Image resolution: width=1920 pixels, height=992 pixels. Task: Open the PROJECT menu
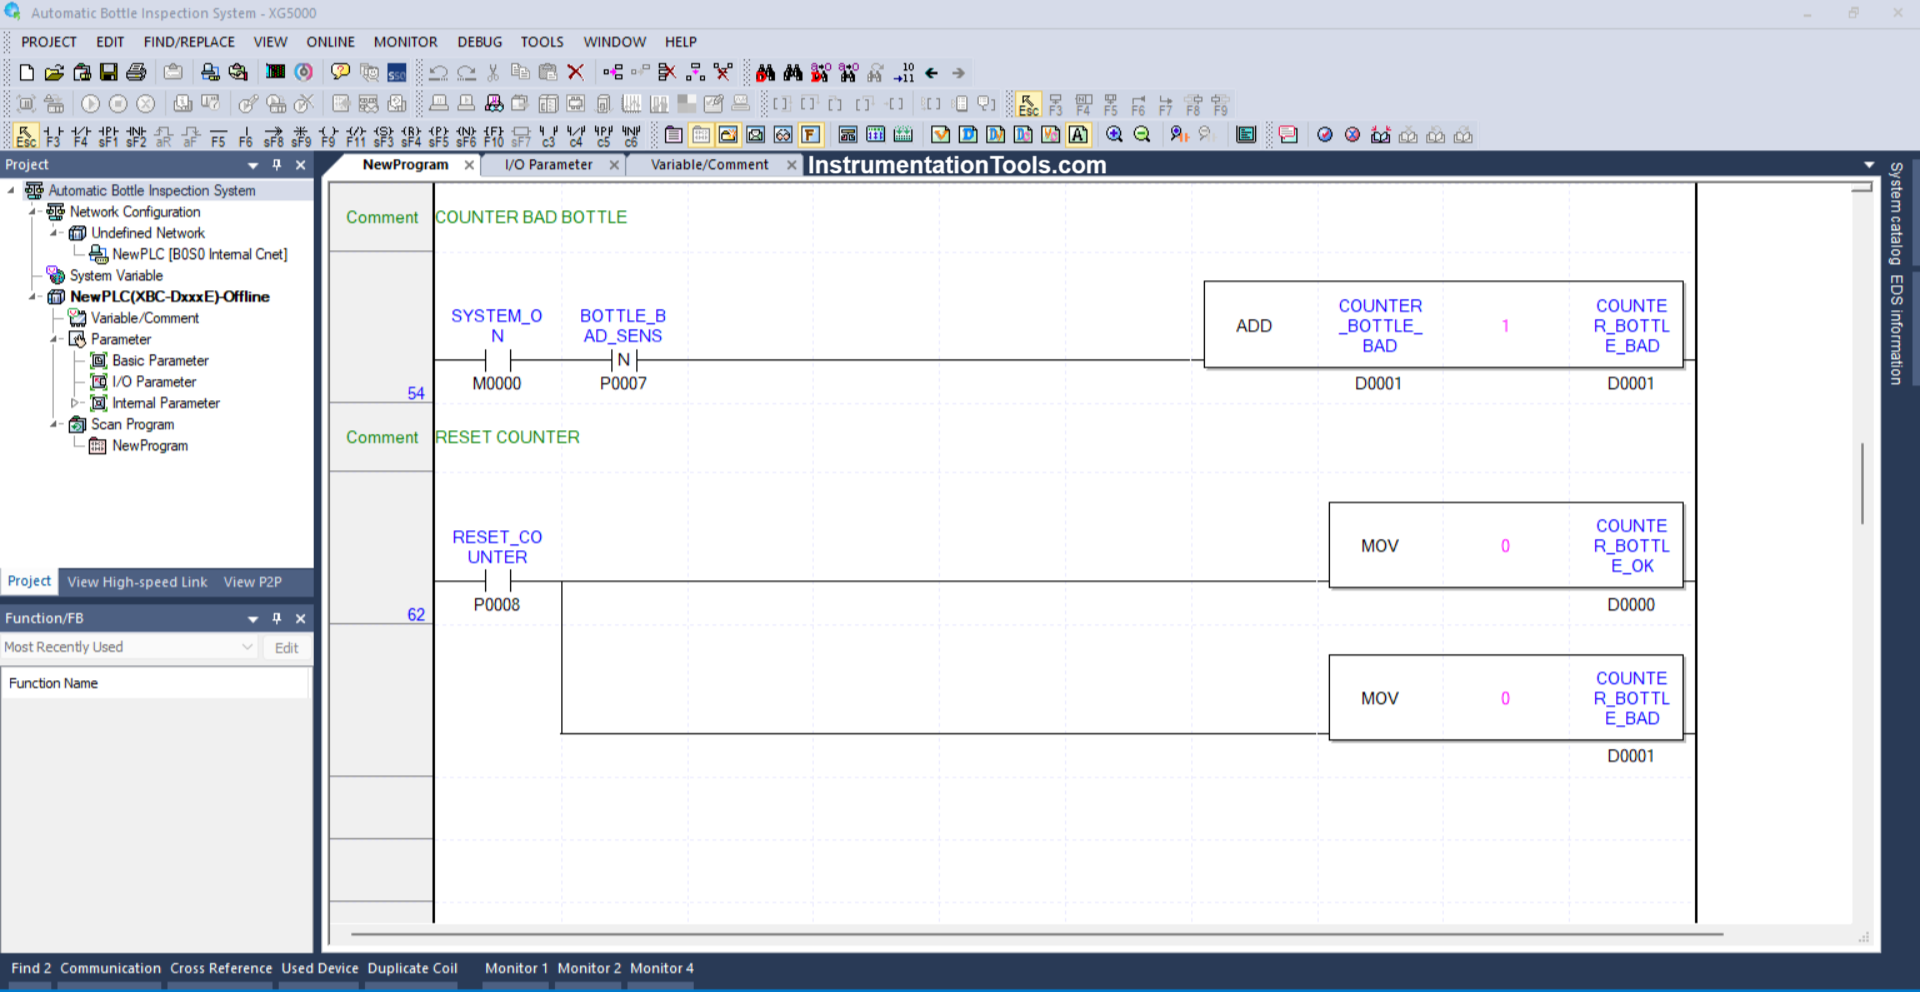49,42
